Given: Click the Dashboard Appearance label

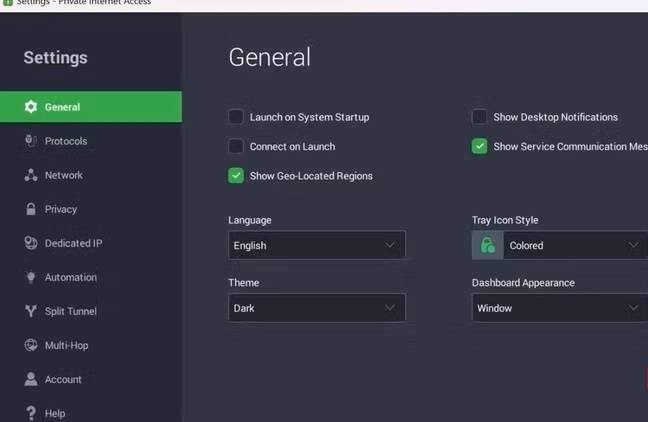Looking at the screenshot, I should (x=523, y=283).
